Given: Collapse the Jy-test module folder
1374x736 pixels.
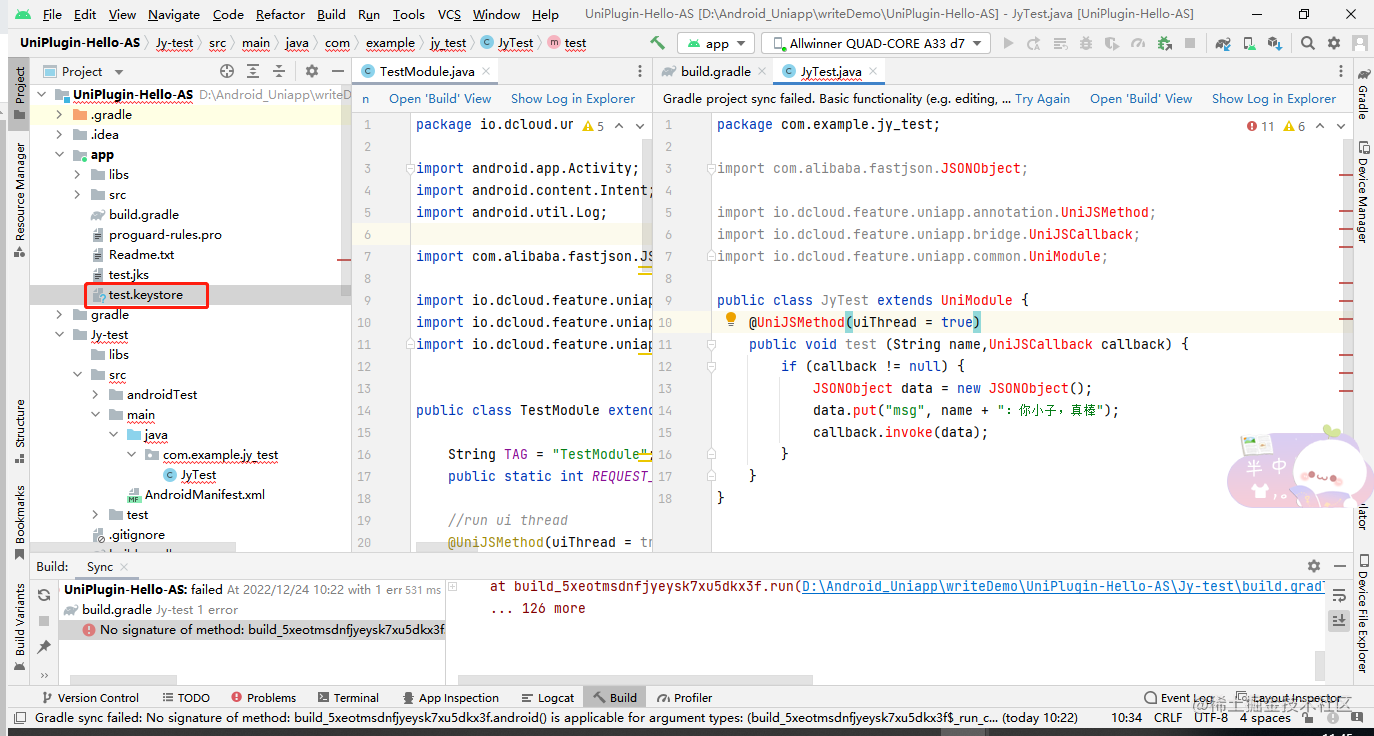Looking at the screenshot, I should tap(61, 335).
